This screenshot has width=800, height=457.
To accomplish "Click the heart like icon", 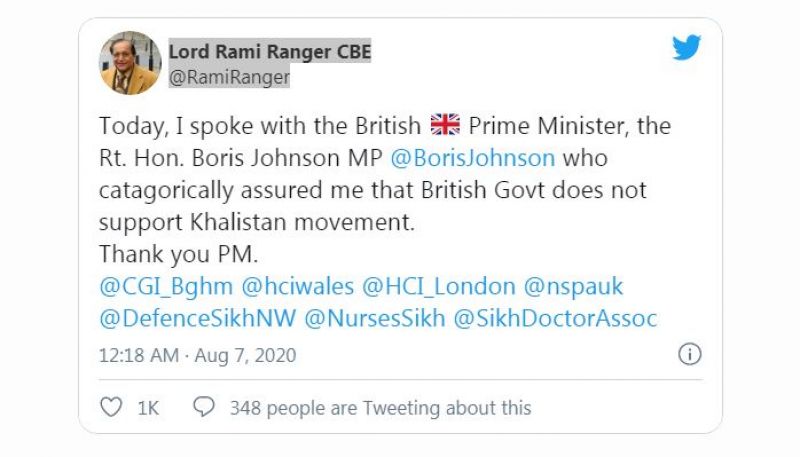I will pyautogui.click(x=113, y=407).
